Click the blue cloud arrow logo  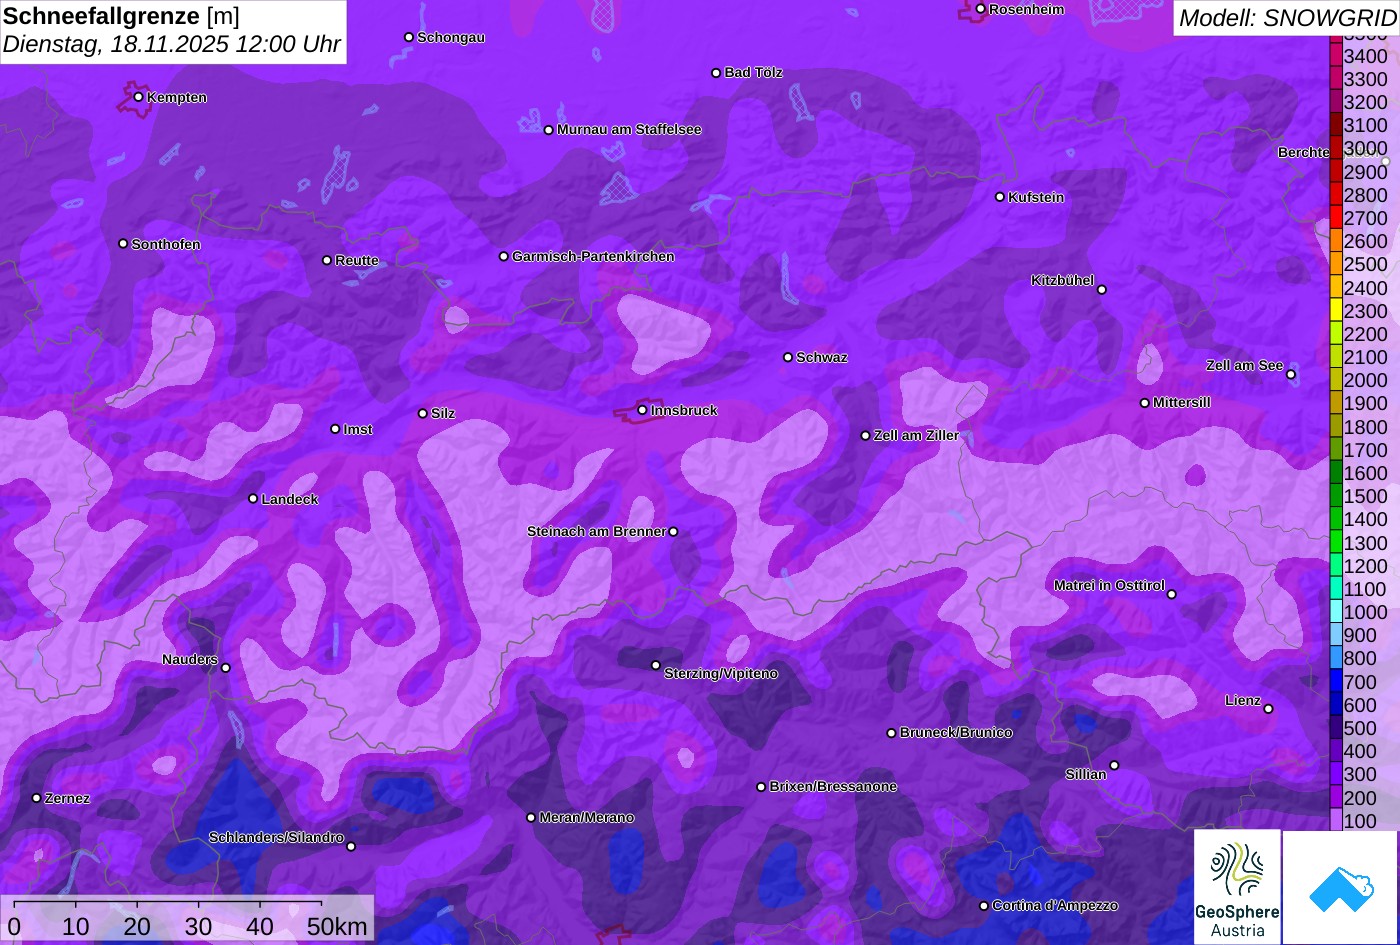[x=1340, y=887]
